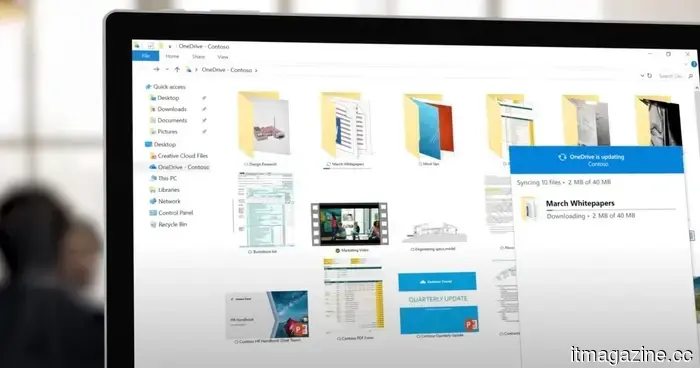Open the recent locations dropdown arrow
This screenshot has height=368, width=700.
tap(167, 70)
